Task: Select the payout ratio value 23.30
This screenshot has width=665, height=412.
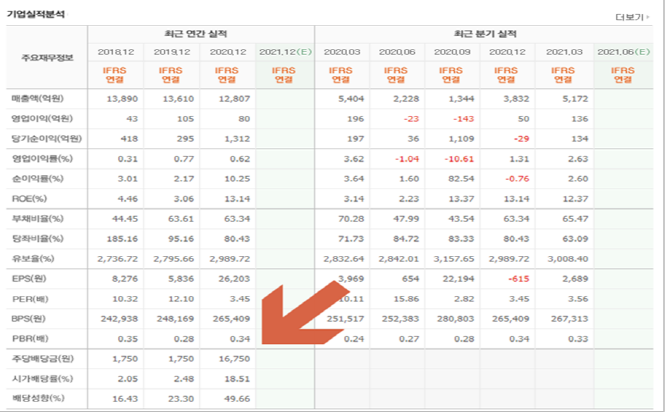Action: click(181, 398)
